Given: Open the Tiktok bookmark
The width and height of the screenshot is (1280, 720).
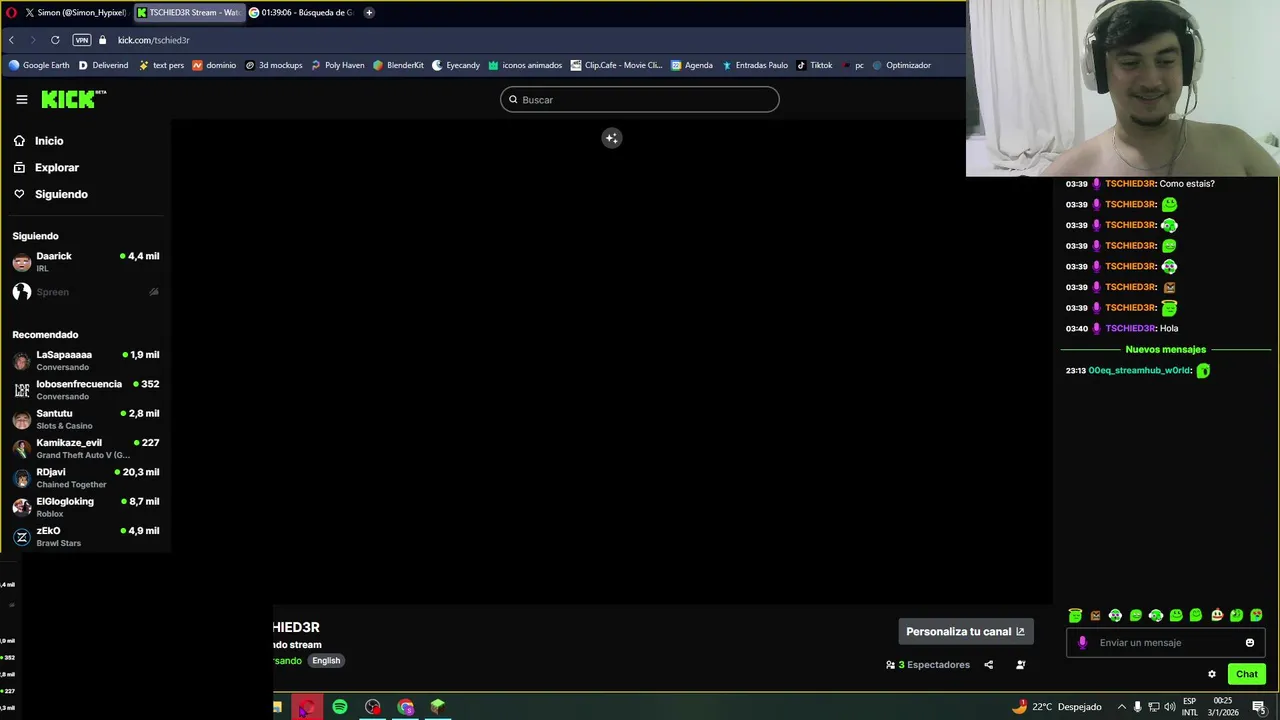Looking at the screenshot, I should (x=814, y=65).
